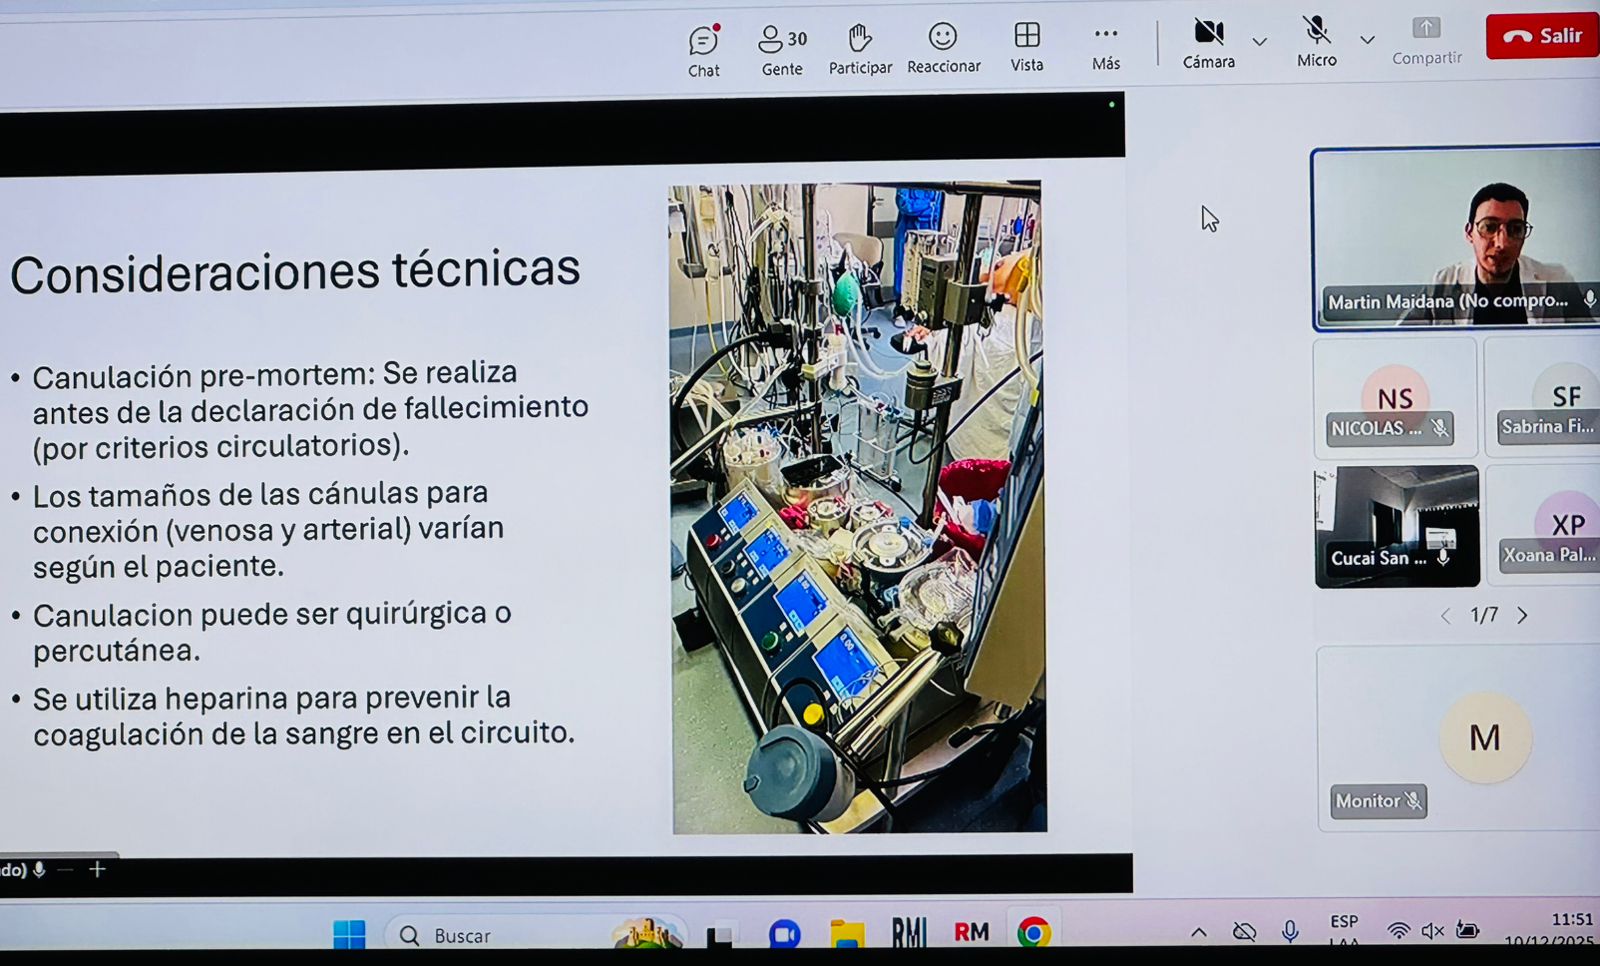Unmute the Micro button
This screenshot has height=966, width=1600.
click(x=1316, y=43)
